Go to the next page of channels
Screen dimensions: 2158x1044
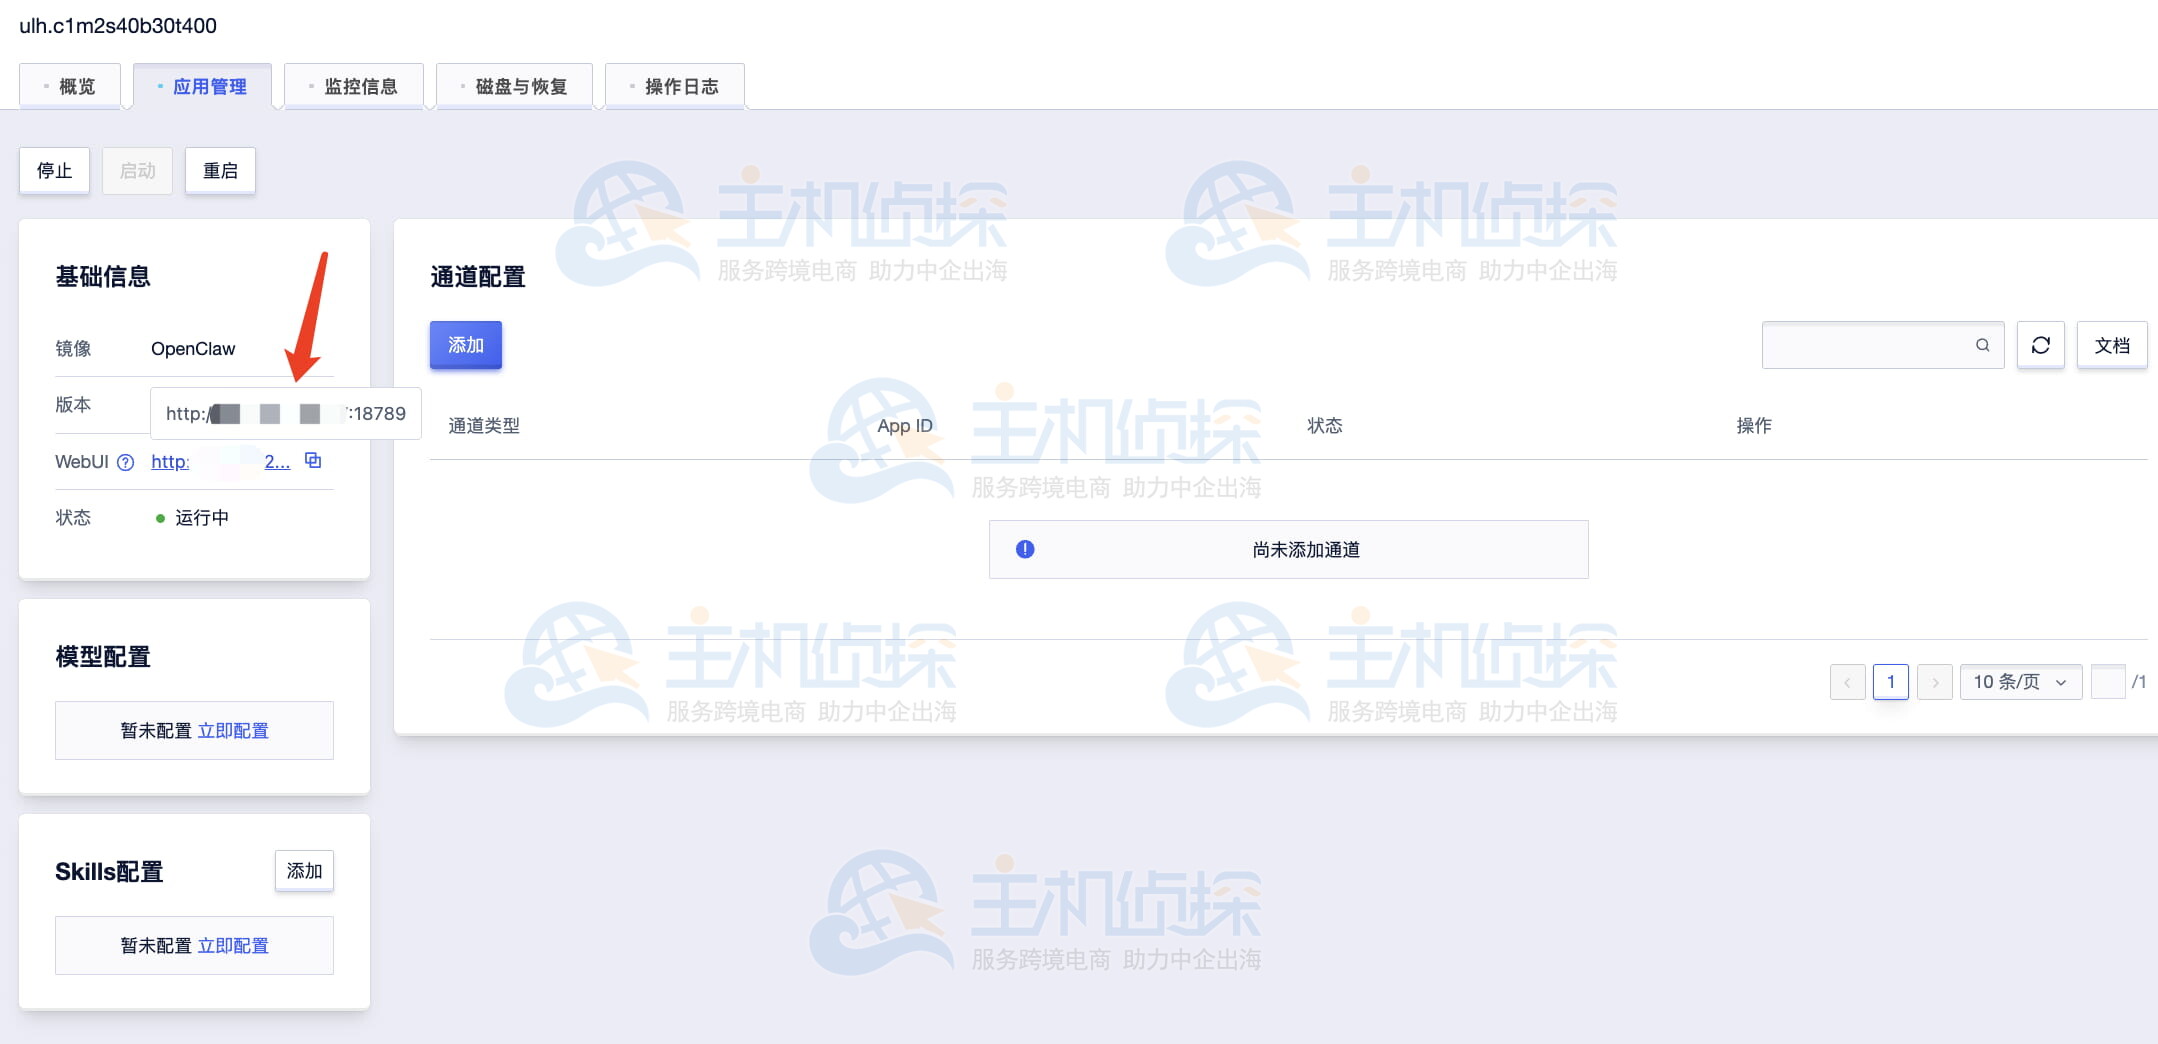pos(1935,682)
